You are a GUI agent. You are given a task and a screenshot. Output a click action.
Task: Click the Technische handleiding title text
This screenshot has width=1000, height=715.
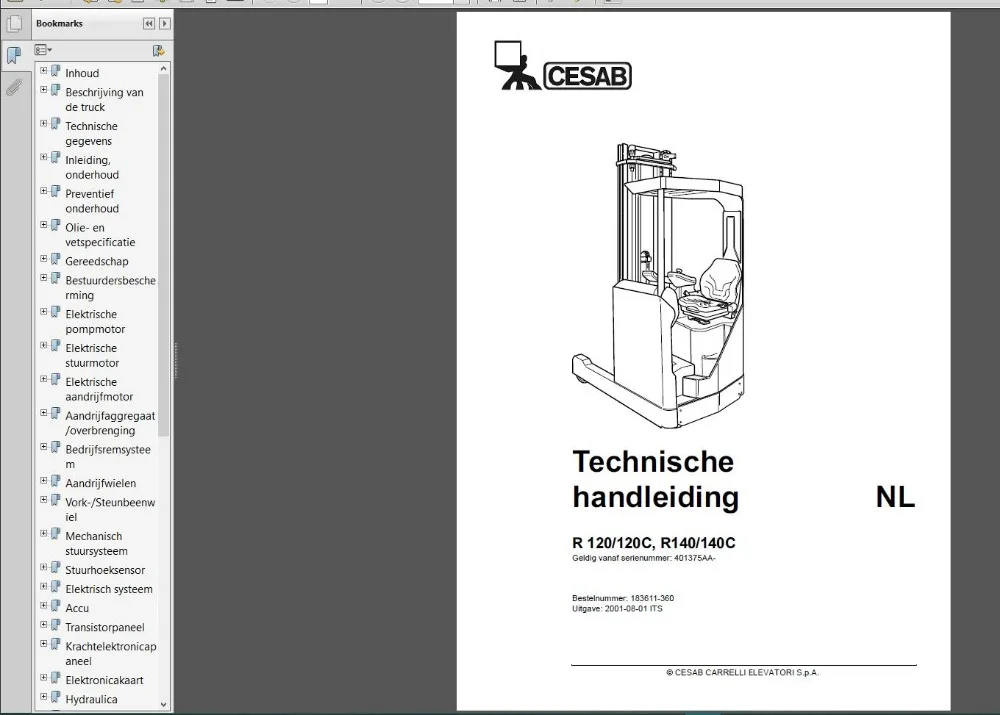pos(656,480)
